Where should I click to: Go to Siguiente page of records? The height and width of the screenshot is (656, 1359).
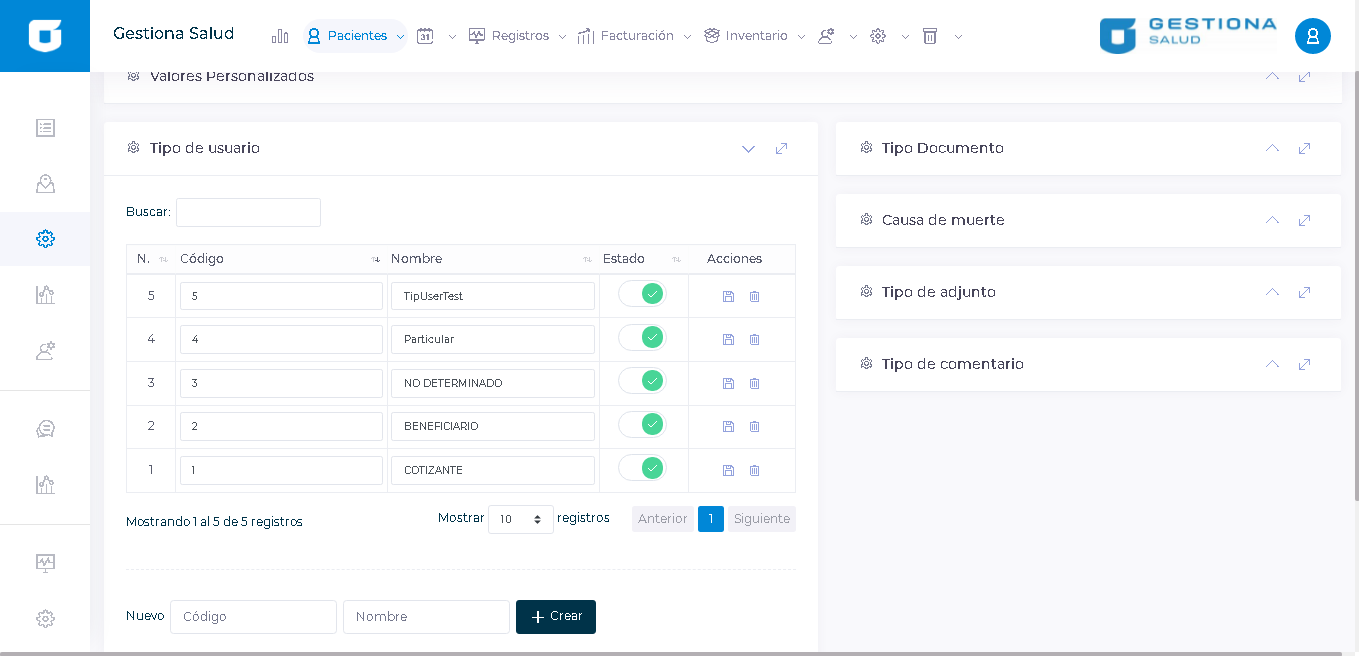[761, 519]
